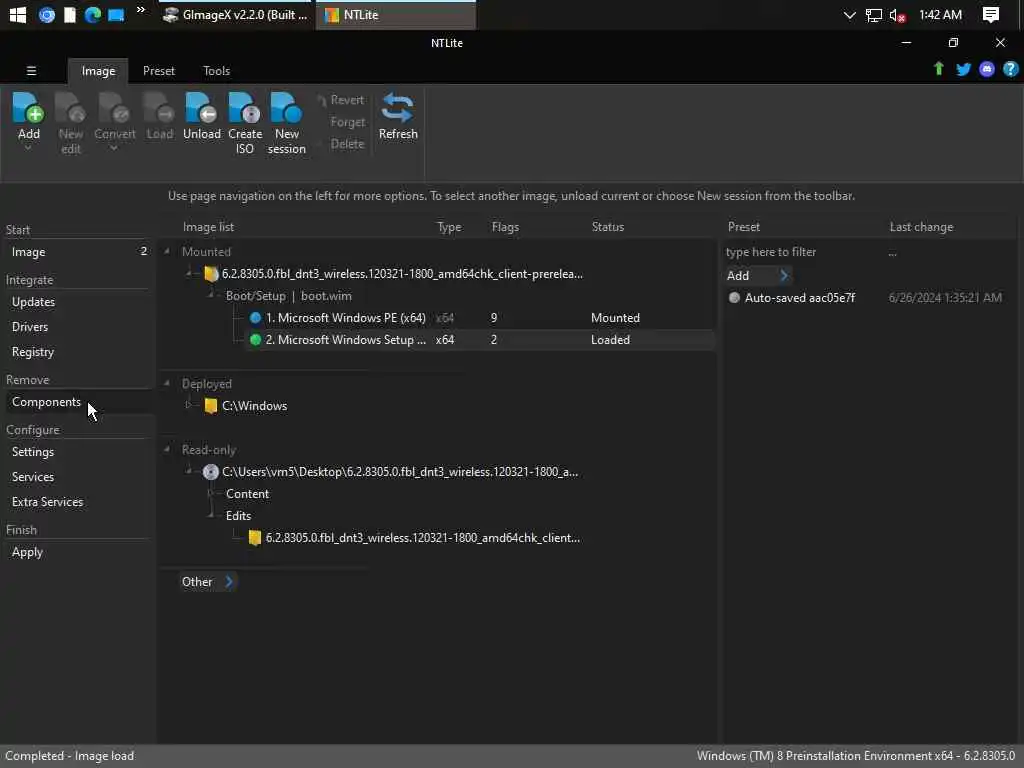Select Microsoft Windows Setup image row
Image resolution: width=1024 pixels, height=768 pixels.
(480, 340)
